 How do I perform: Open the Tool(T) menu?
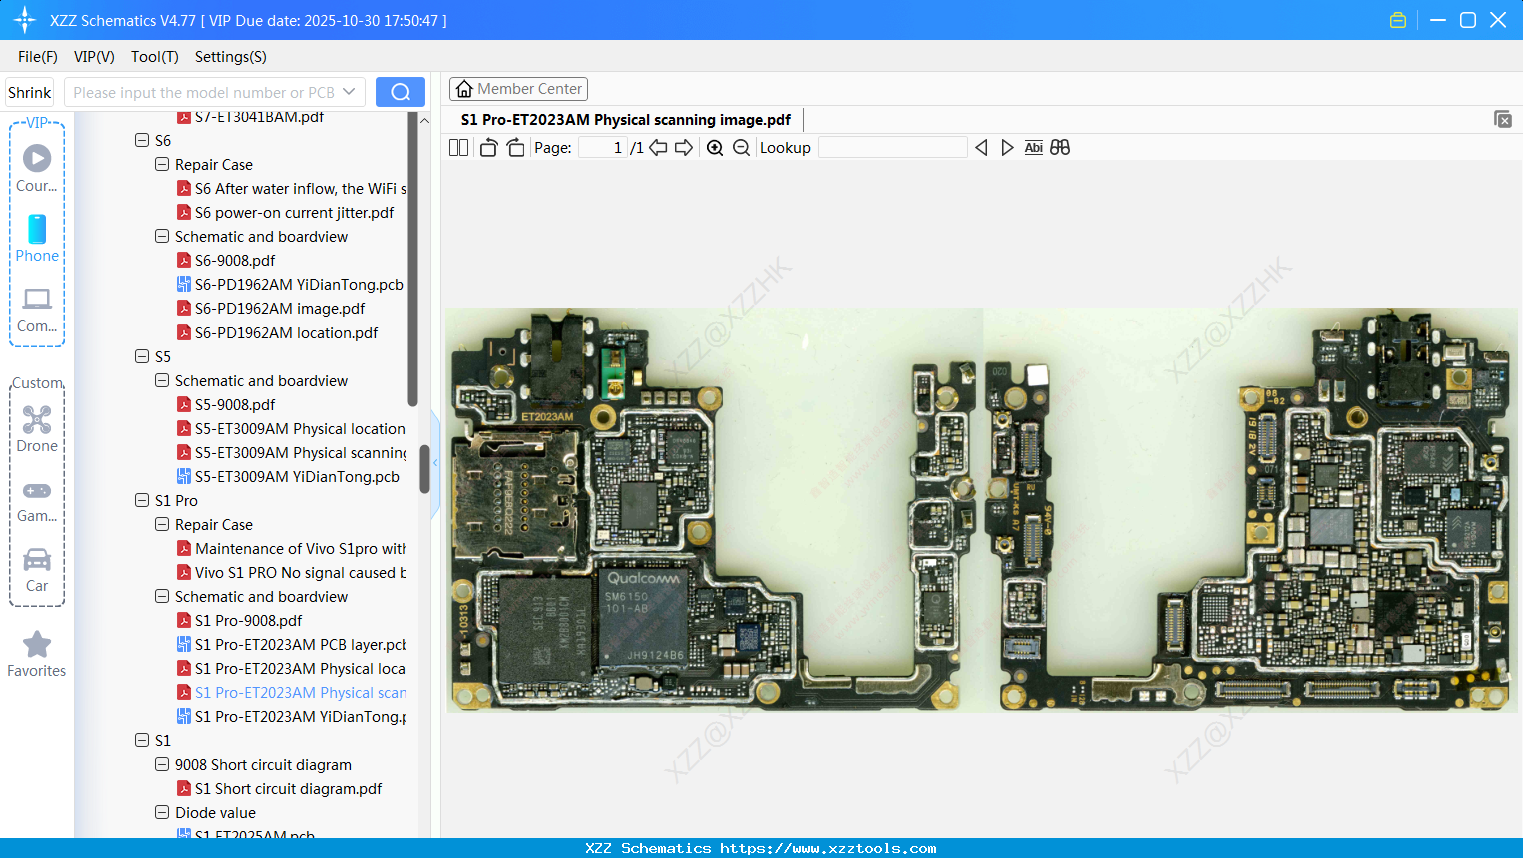coord(155,57)
